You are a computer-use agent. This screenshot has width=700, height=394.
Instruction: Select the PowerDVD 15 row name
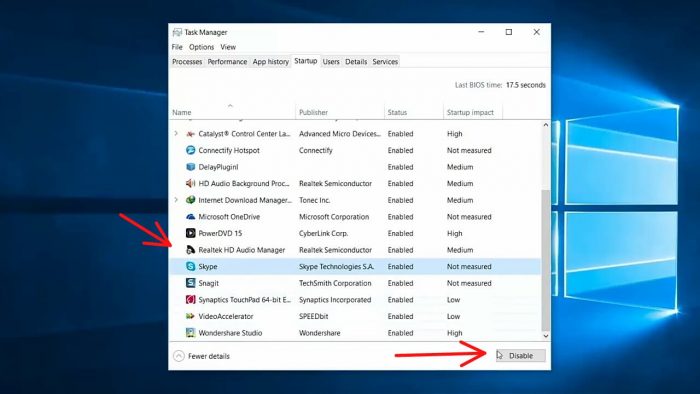click(220, 233)
